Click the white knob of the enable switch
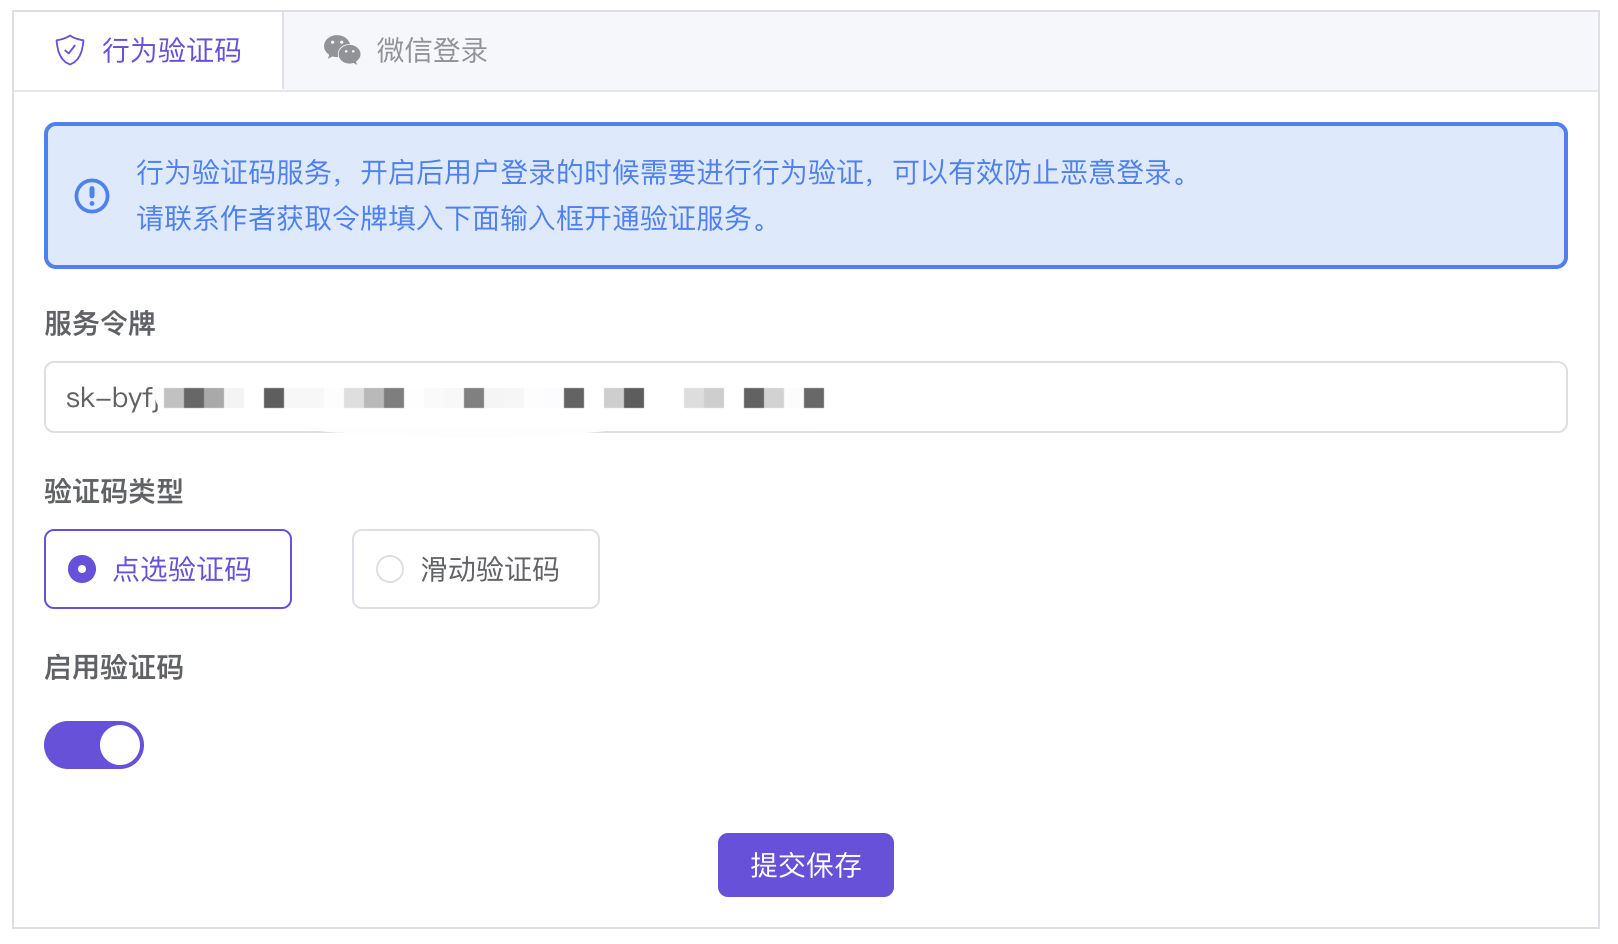 120,745
